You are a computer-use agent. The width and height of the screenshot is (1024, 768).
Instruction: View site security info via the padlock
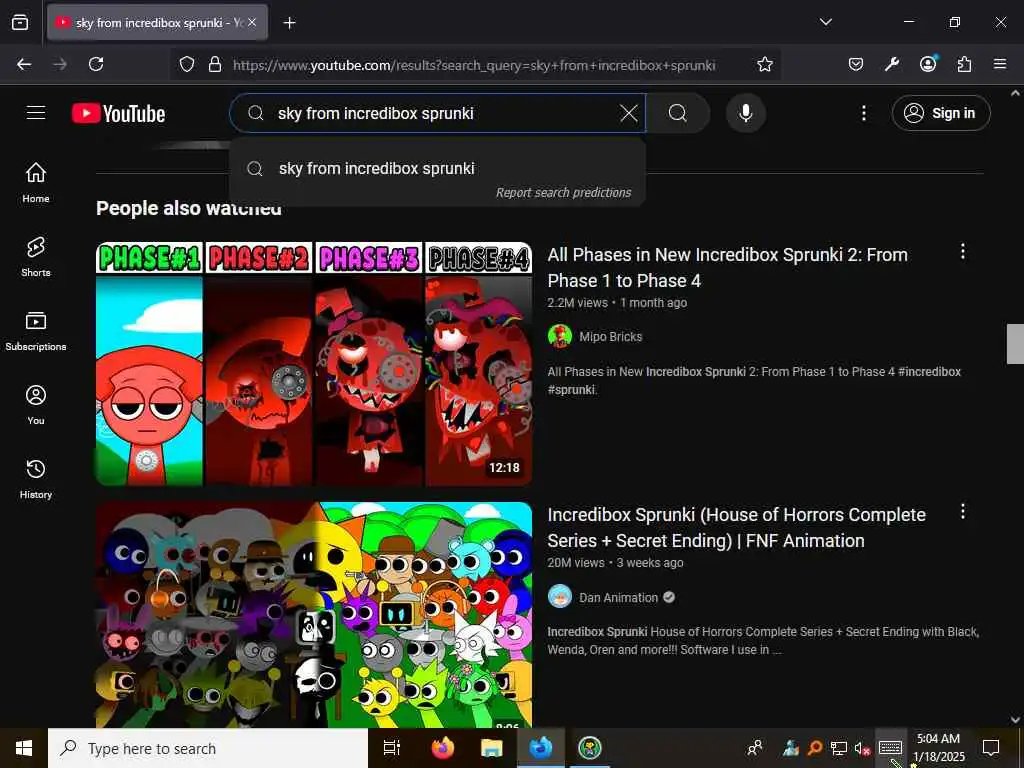pos(214,64)
